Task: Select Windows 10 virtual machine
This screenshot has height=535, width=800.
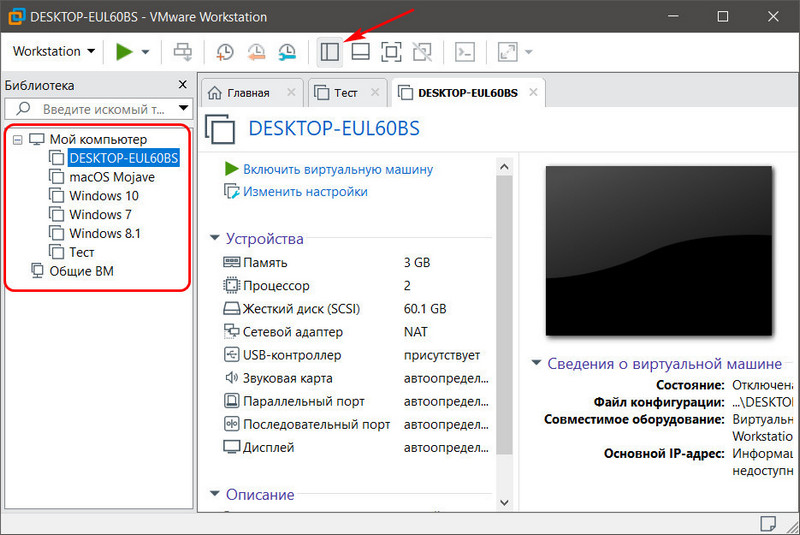Action: 104,196
